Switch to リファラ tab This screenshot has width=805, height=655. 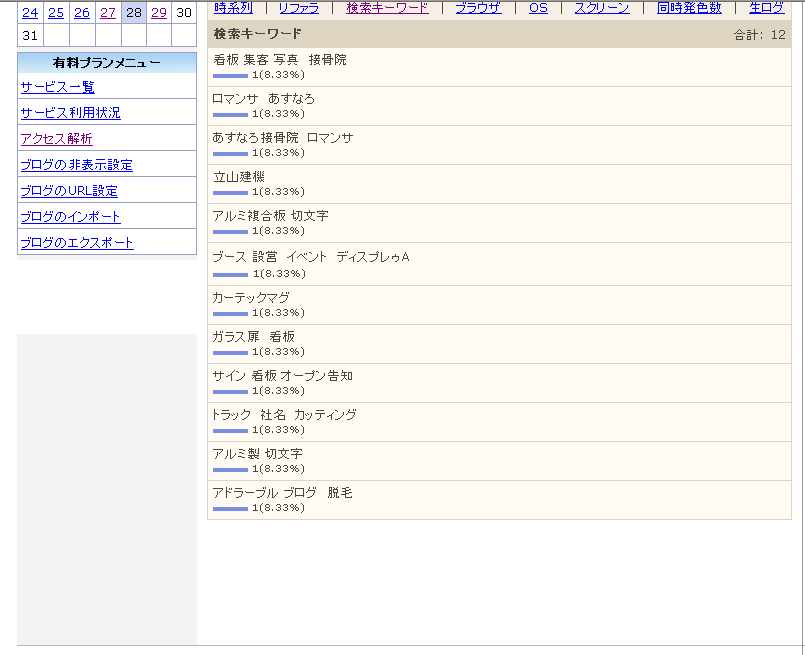pos(299,8)
